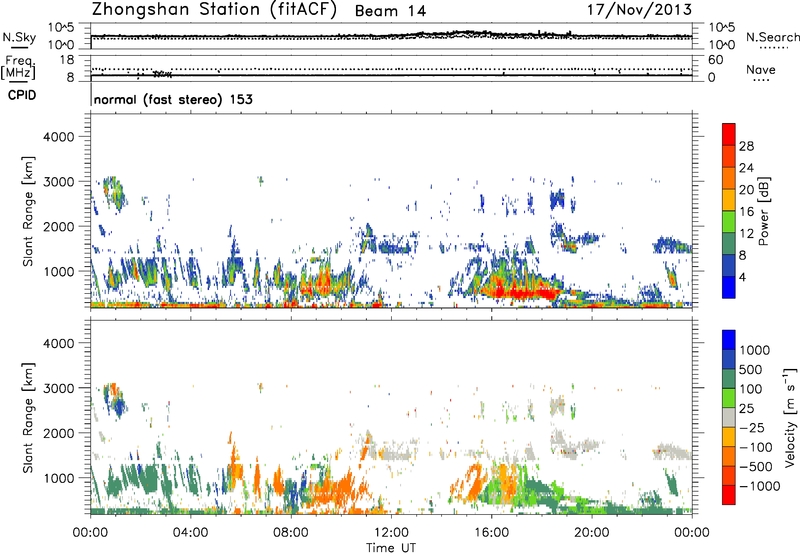800x554 pixels.
Task: Click the 'Time UT' axis label
Action: click(391, 547)
